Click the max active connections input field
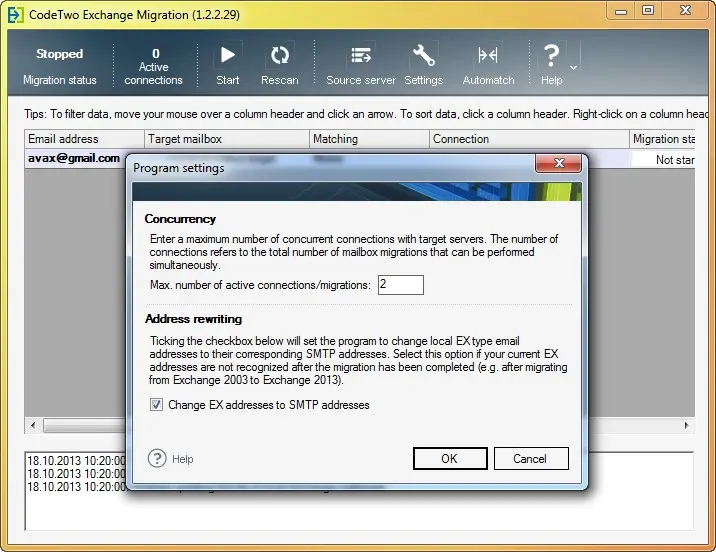This screenshot has width=716, height=552. click(400, 285)
